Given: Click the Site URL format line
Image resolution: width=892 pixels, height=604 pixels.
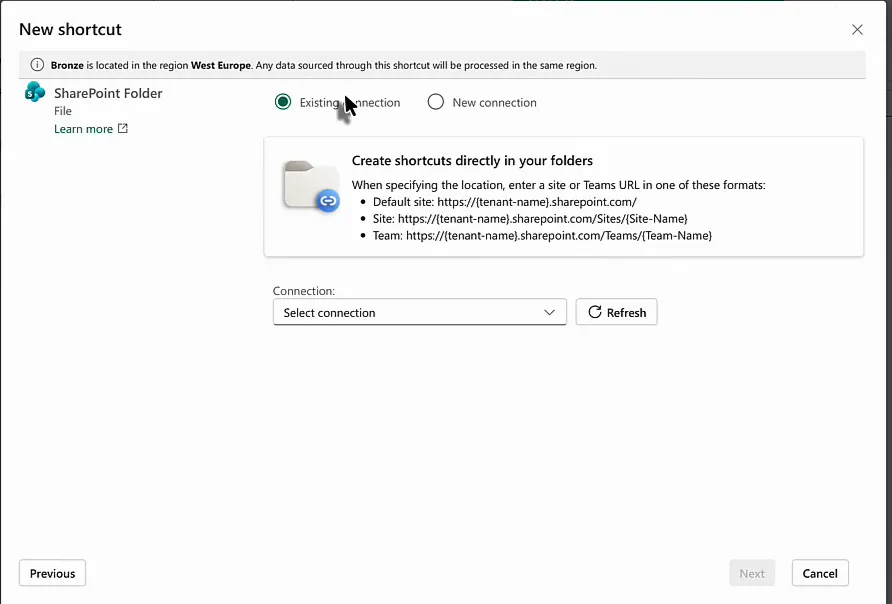Looking at the screenshot, I should 530,218.
